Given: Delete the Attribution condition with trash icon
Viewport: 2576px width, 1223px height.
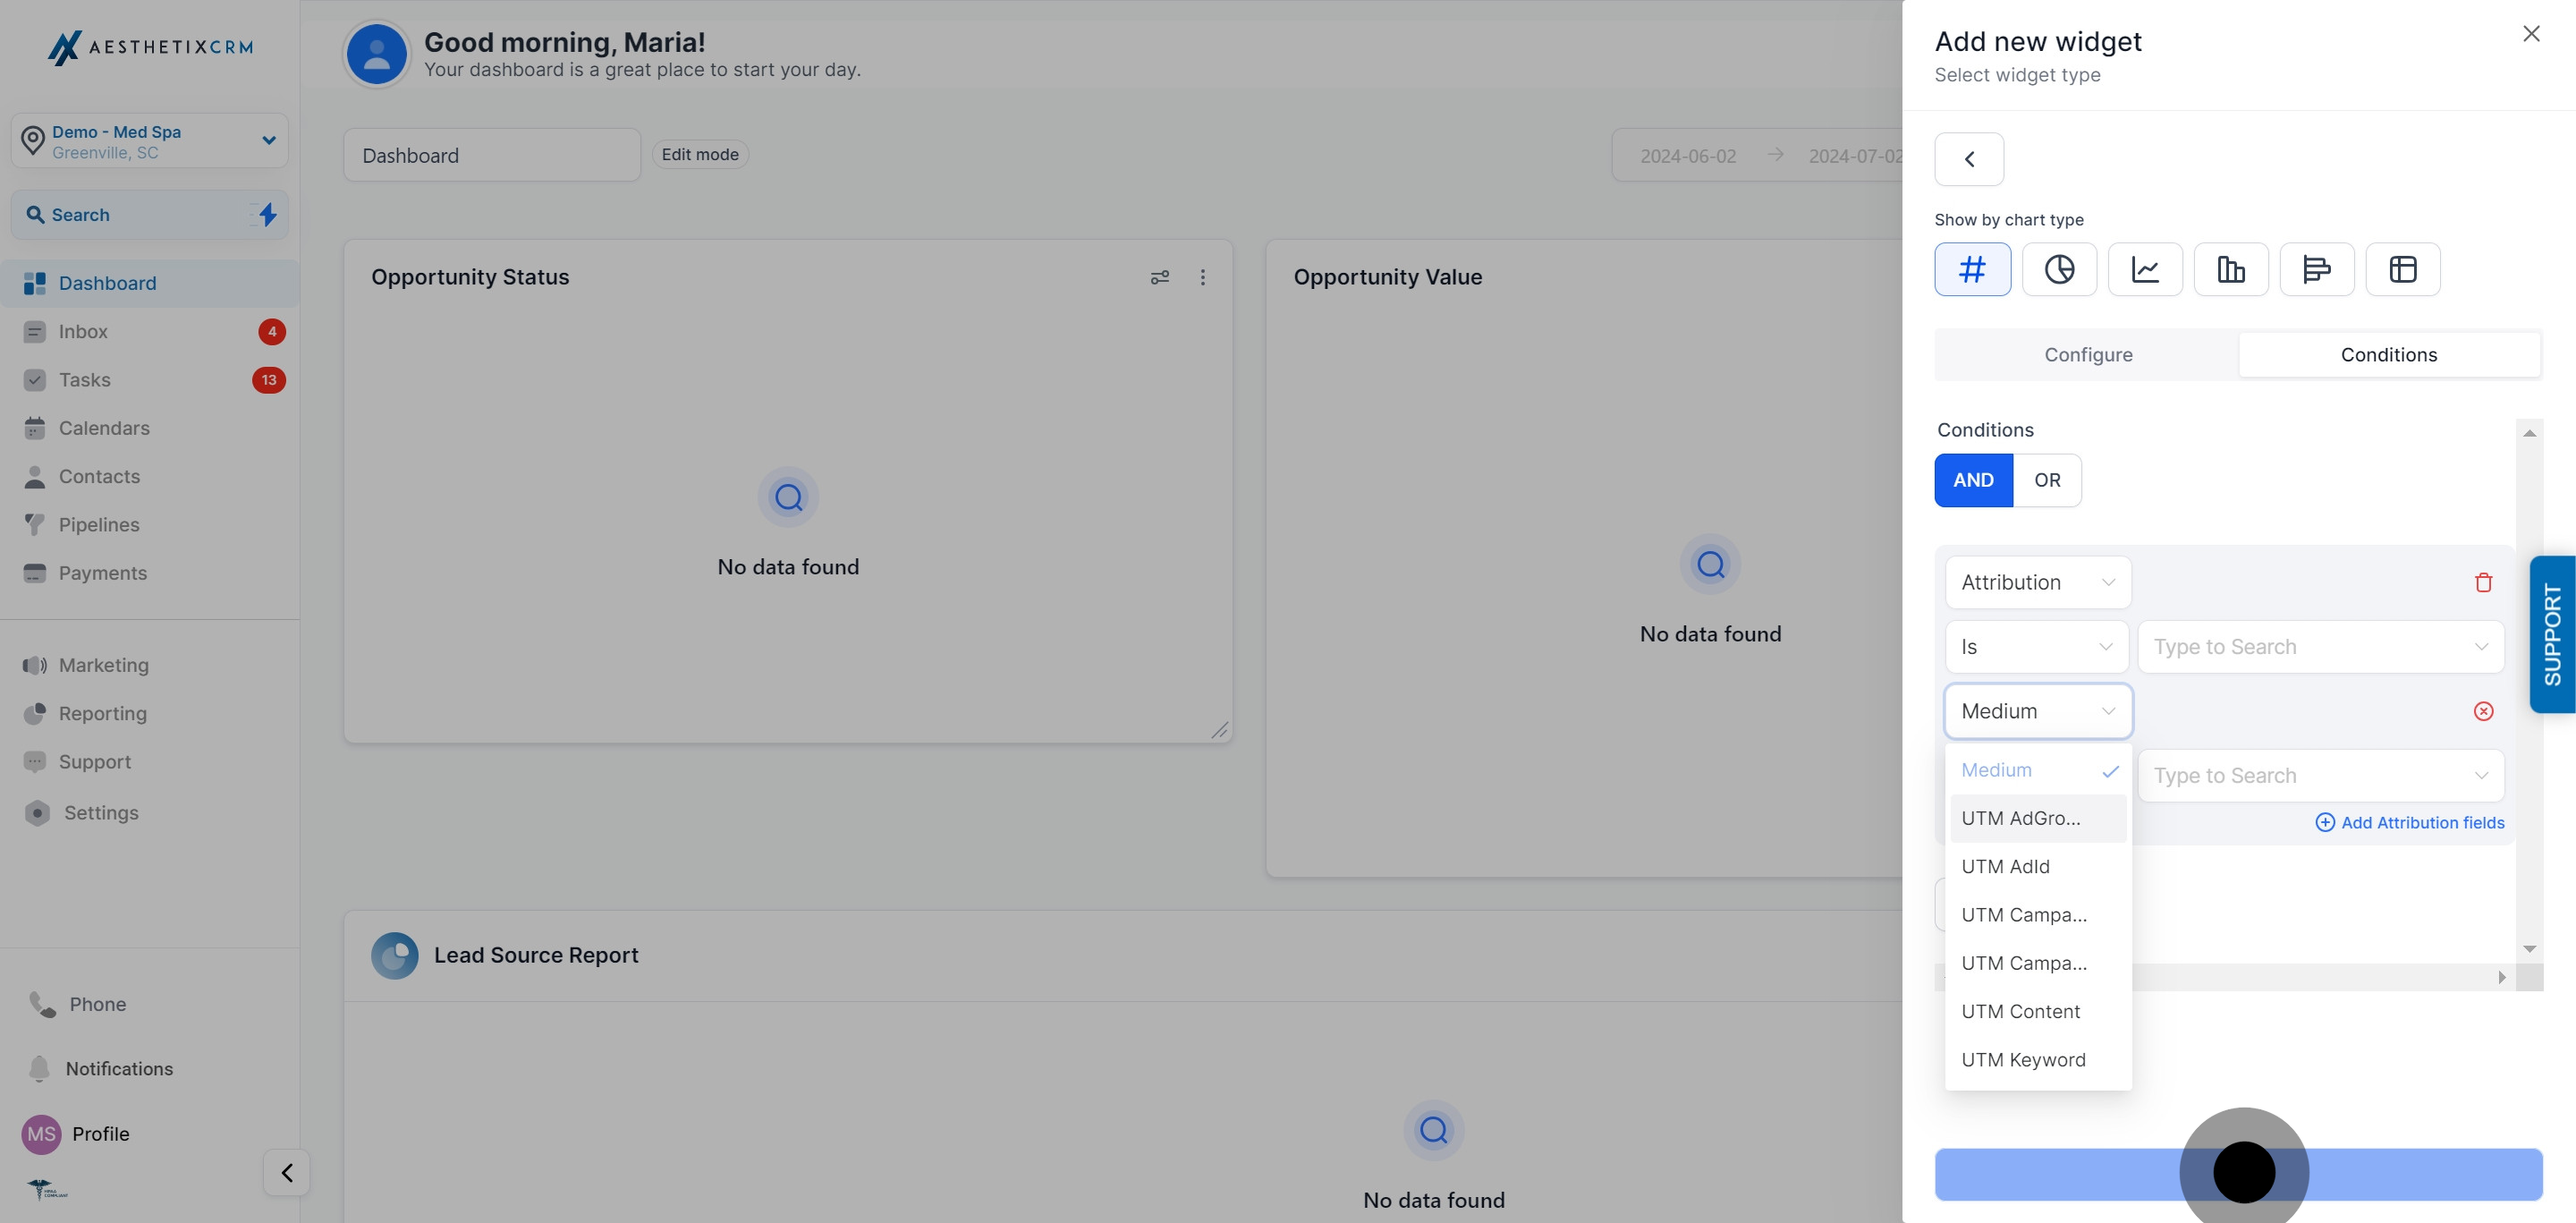Looking at the screenshot, I should [x=2484, y=582].
